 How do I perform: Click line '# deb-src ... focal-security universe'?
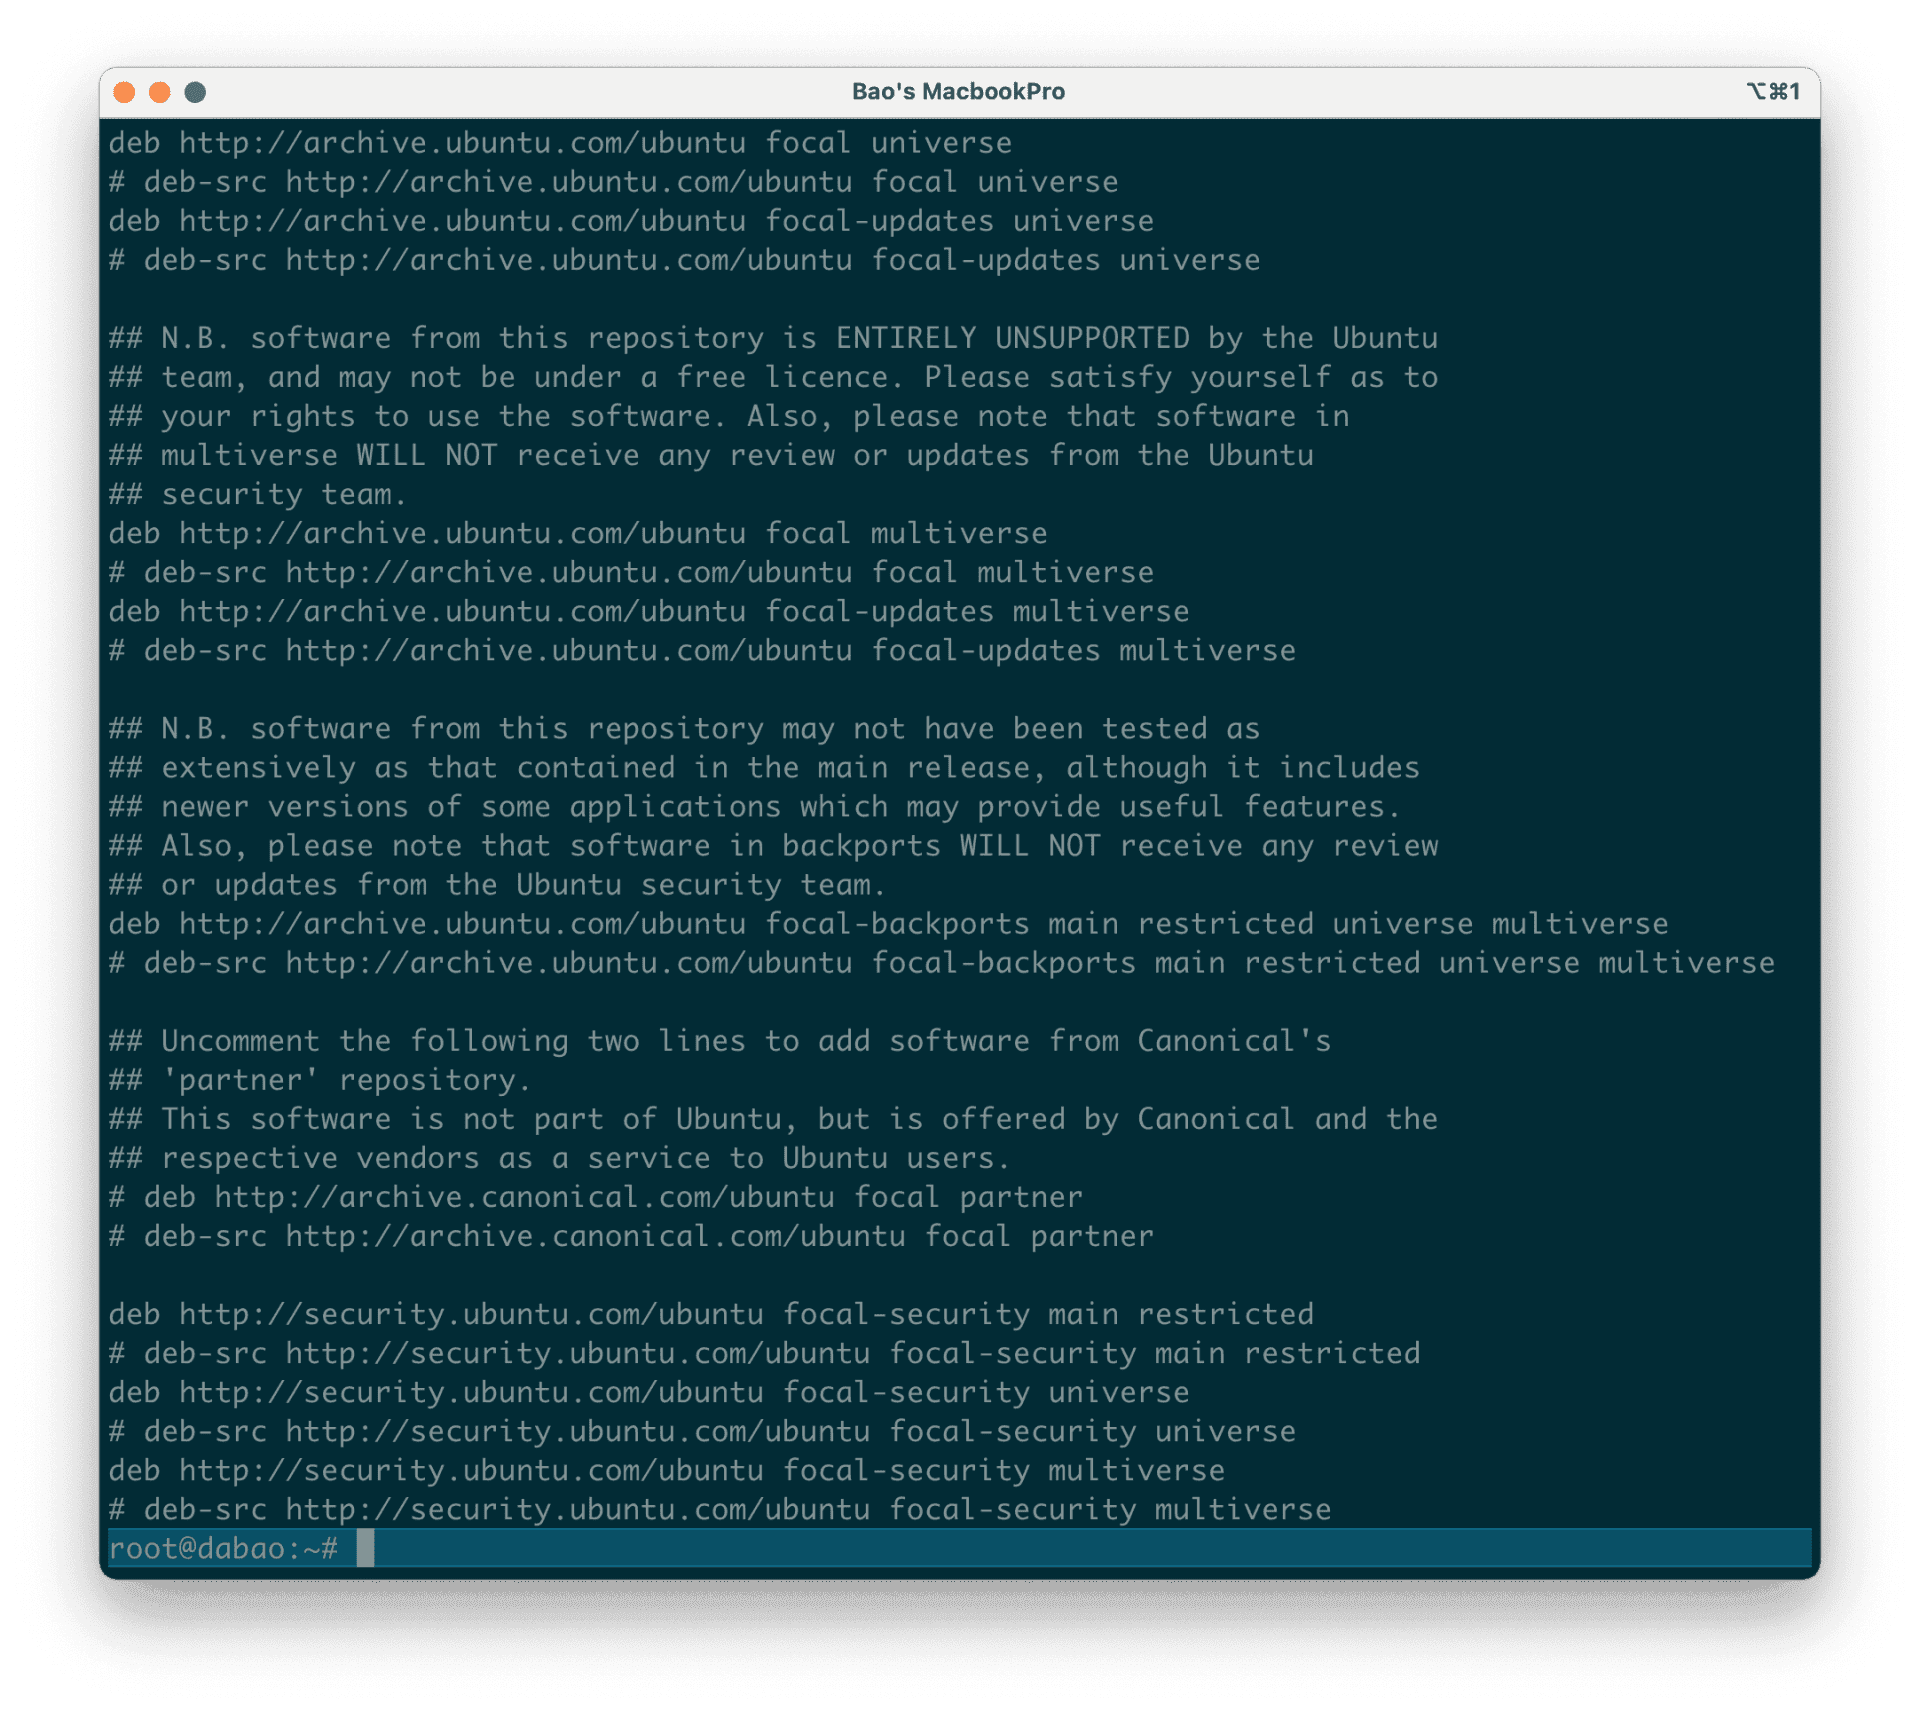click(x=702, y=1430)
